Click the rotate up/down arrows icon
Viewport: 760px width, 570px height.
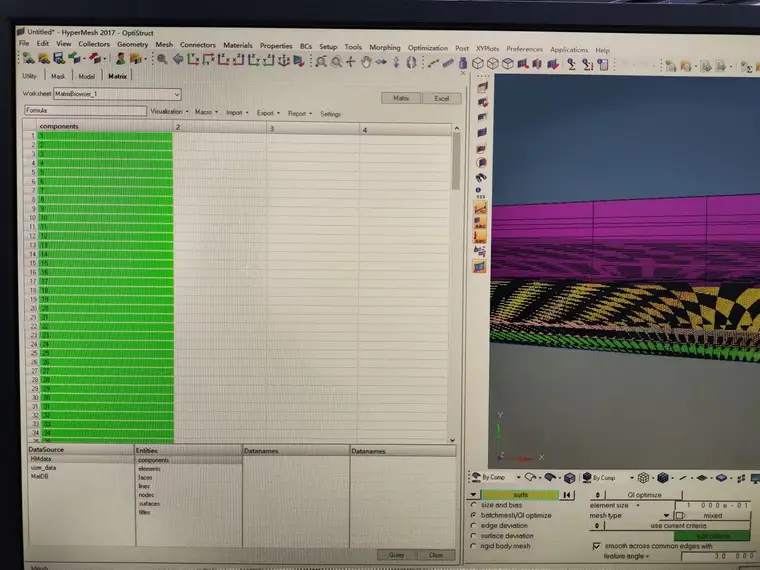click(396, 62)
